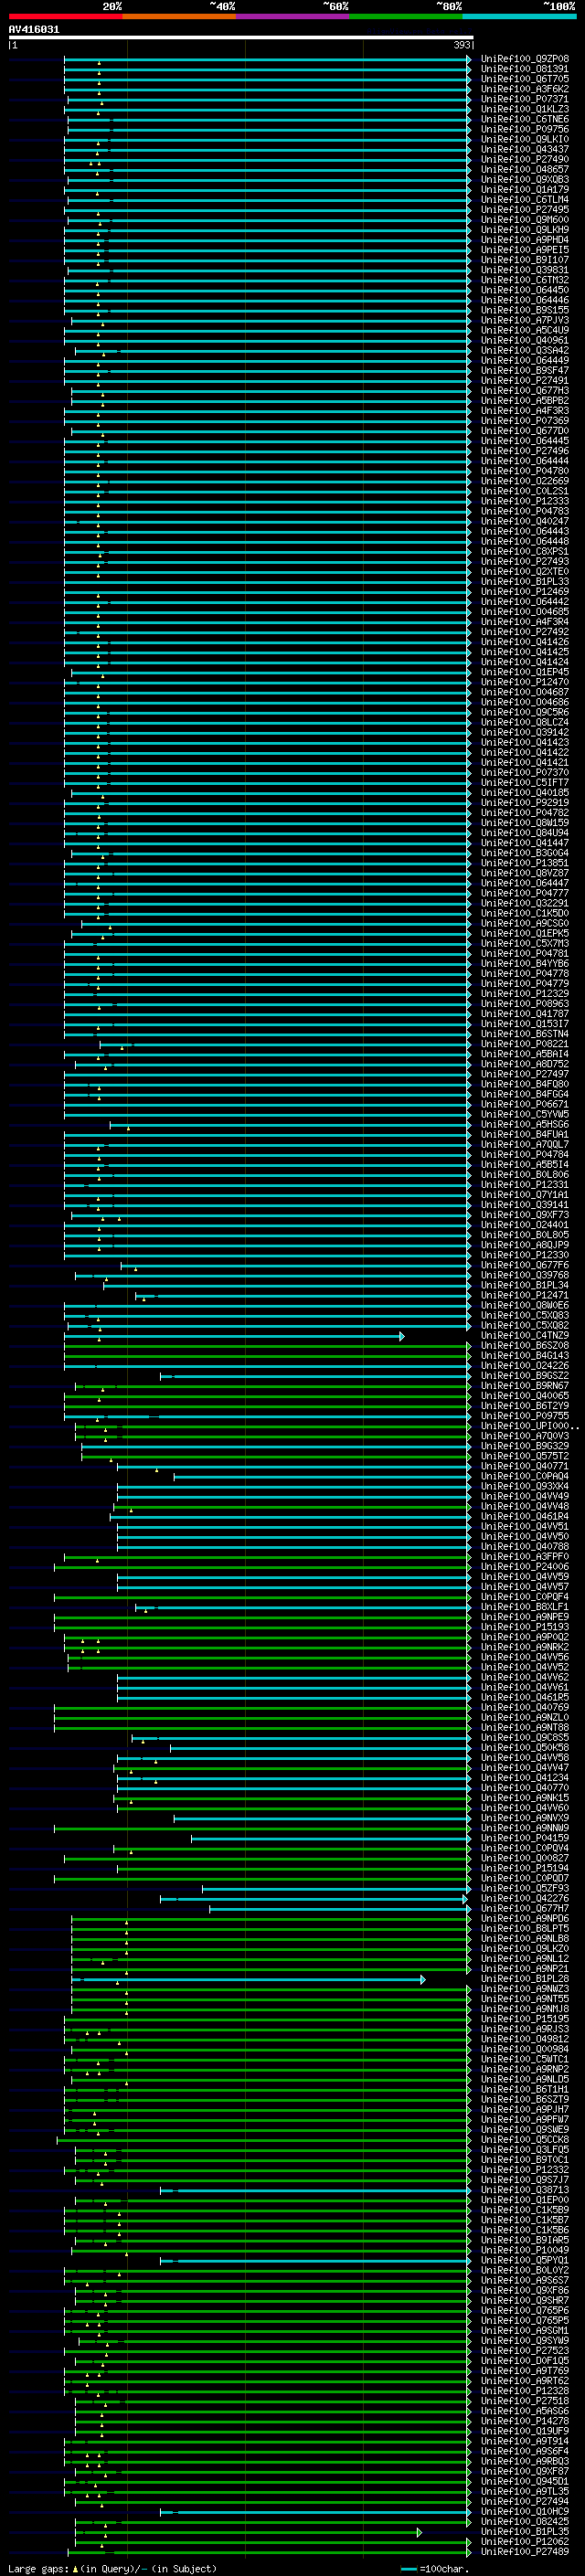
Task: Select hit label UniRef100_P92919
Action: 525,803
